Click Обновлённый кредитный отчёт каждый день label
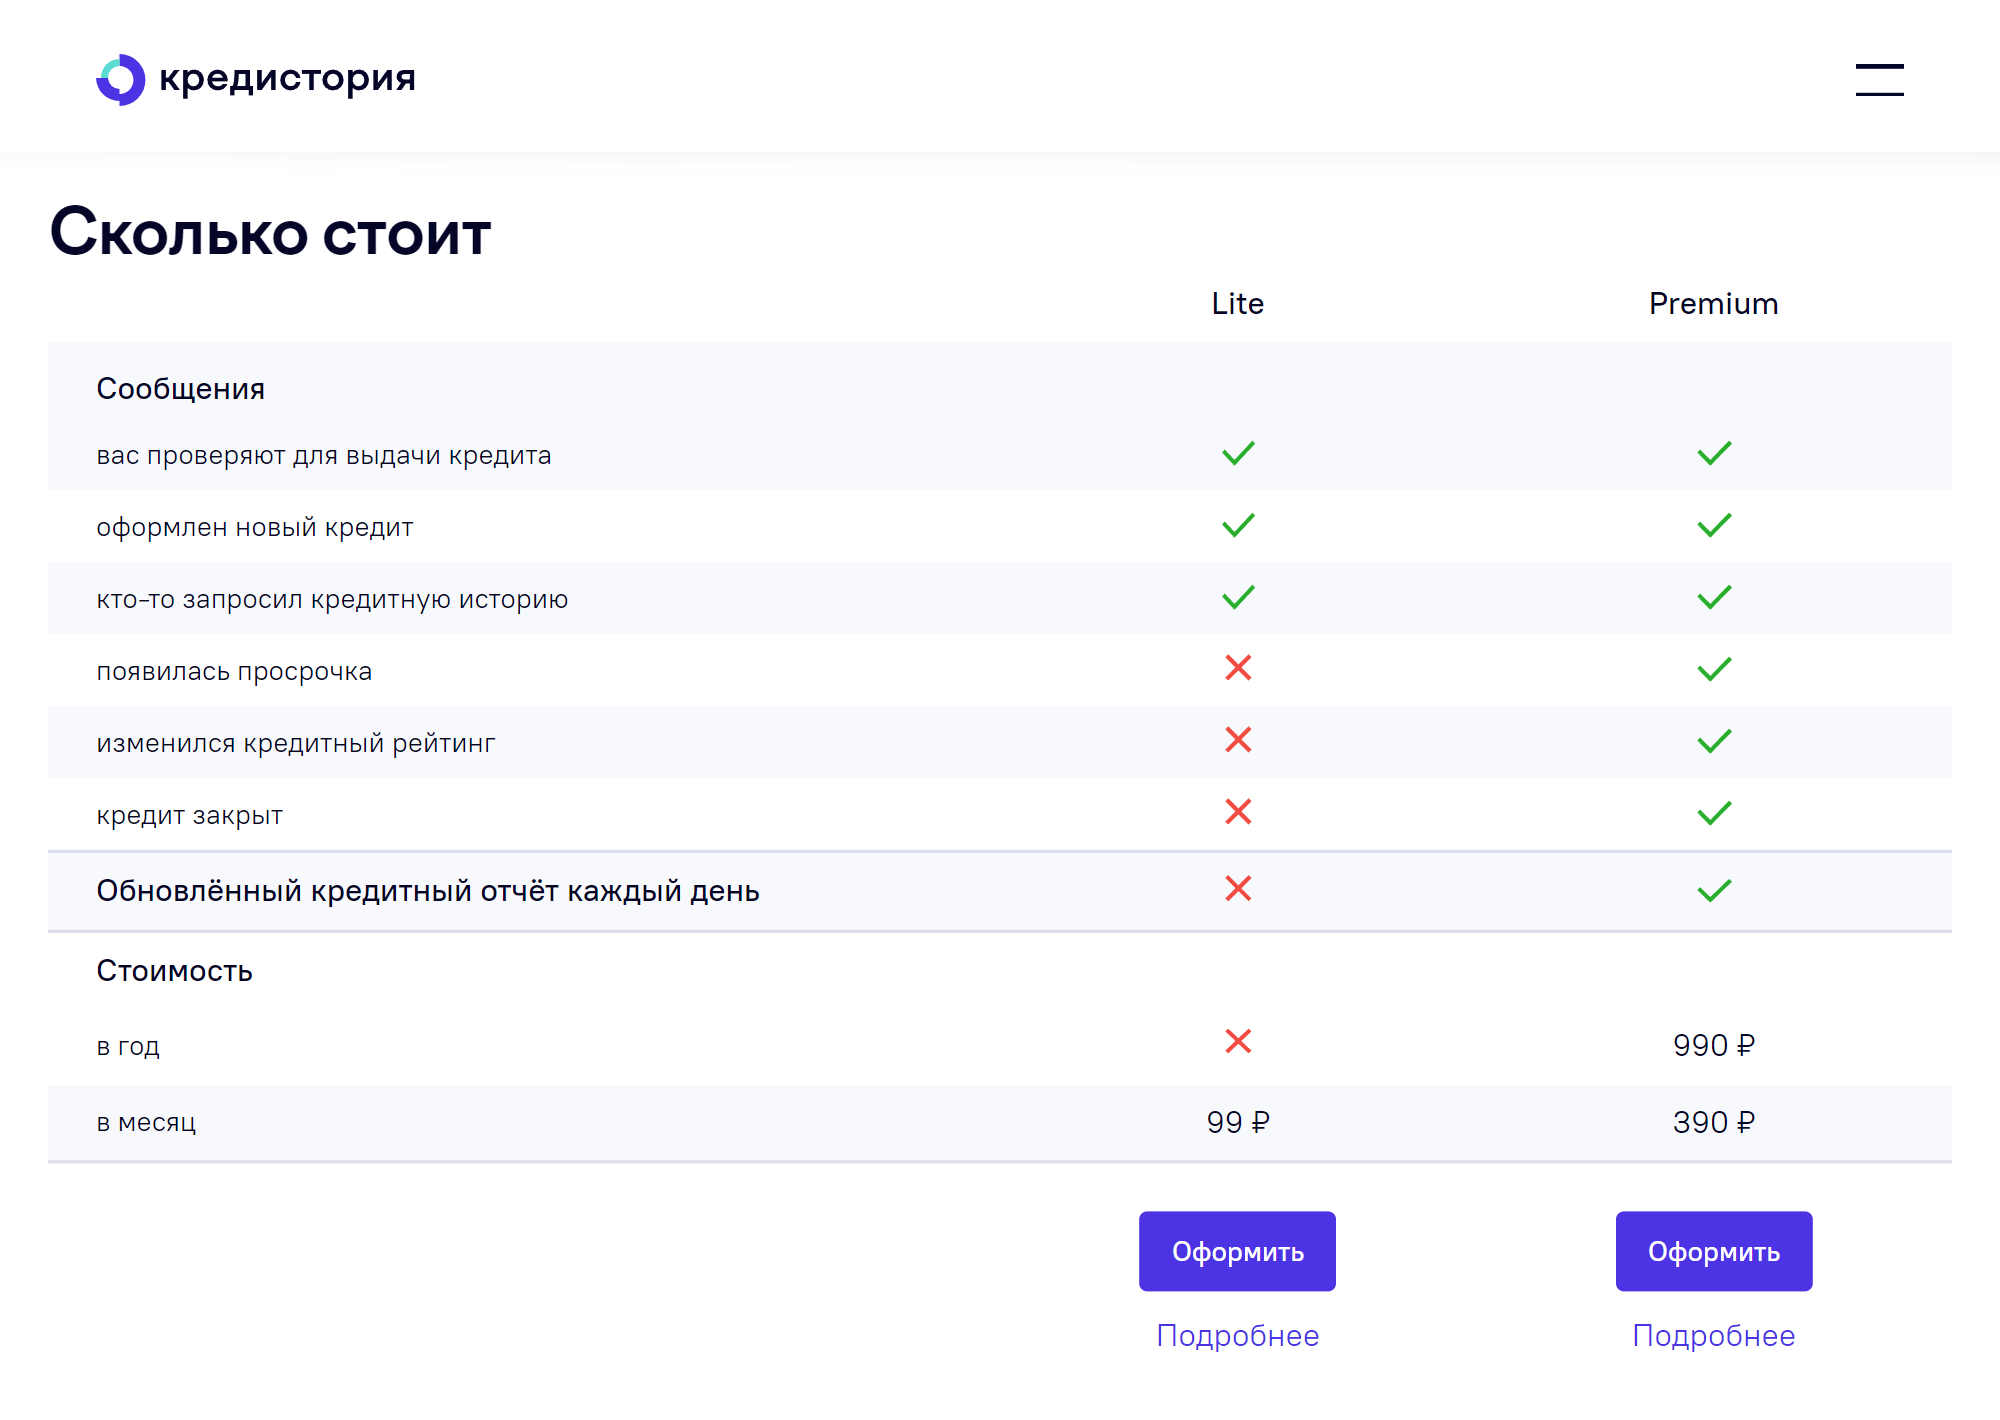 (428, 891)
